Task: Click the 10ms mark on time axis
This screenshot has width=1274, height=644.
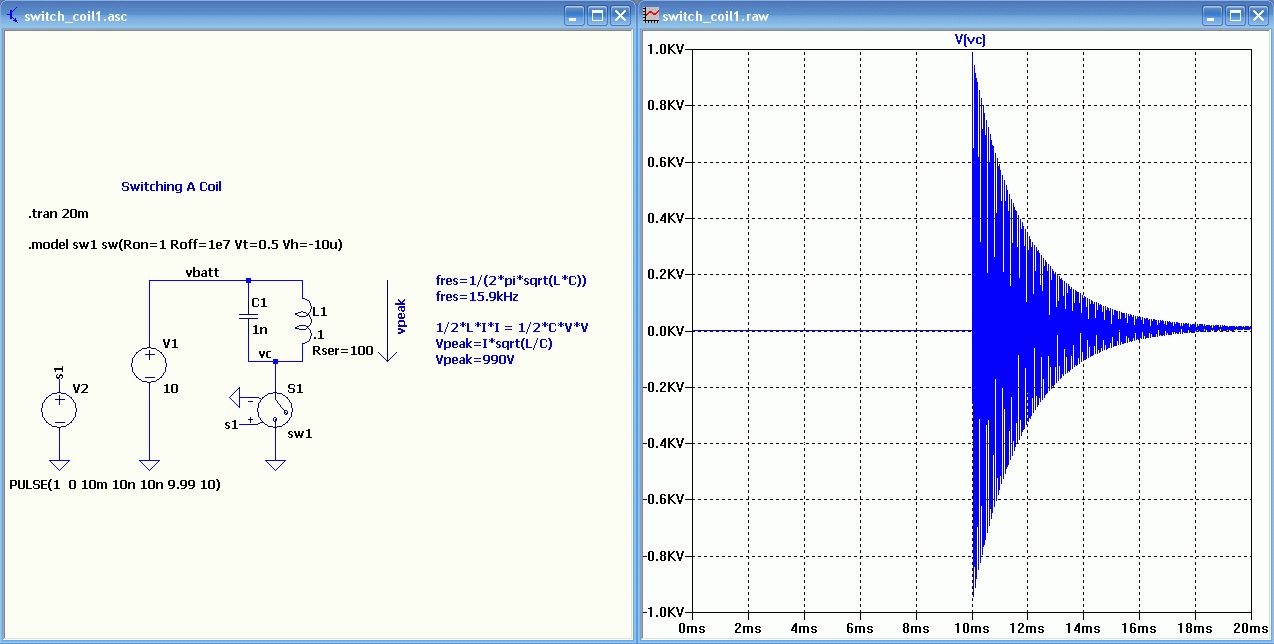Action: point(972,628)
